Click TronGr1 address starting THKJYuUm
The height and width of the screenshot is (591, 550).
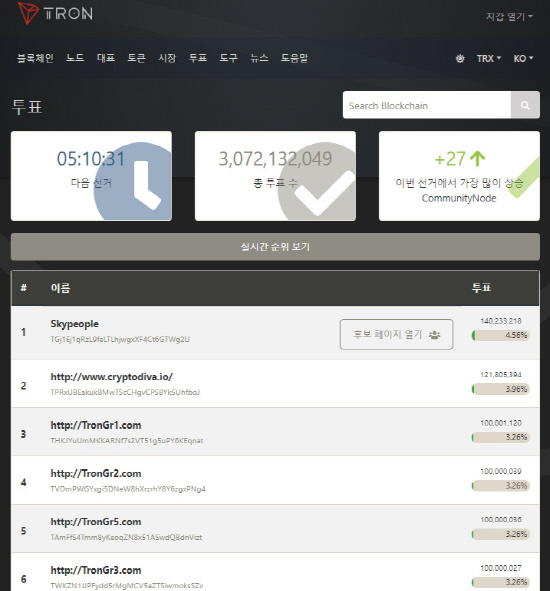click(127, 441)
